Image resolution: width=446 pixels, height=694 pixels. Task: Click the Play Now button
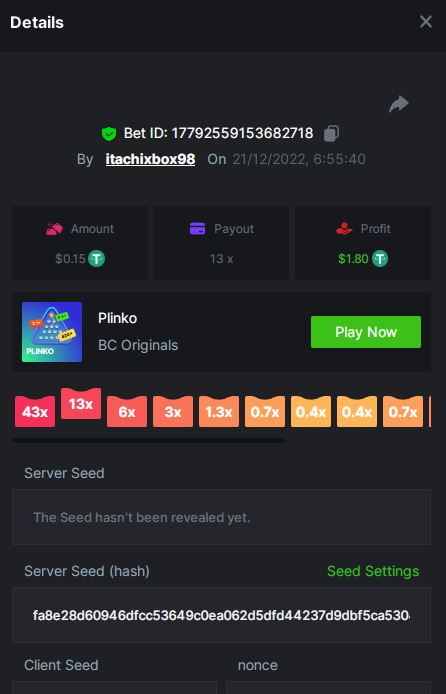pos(366,332)
